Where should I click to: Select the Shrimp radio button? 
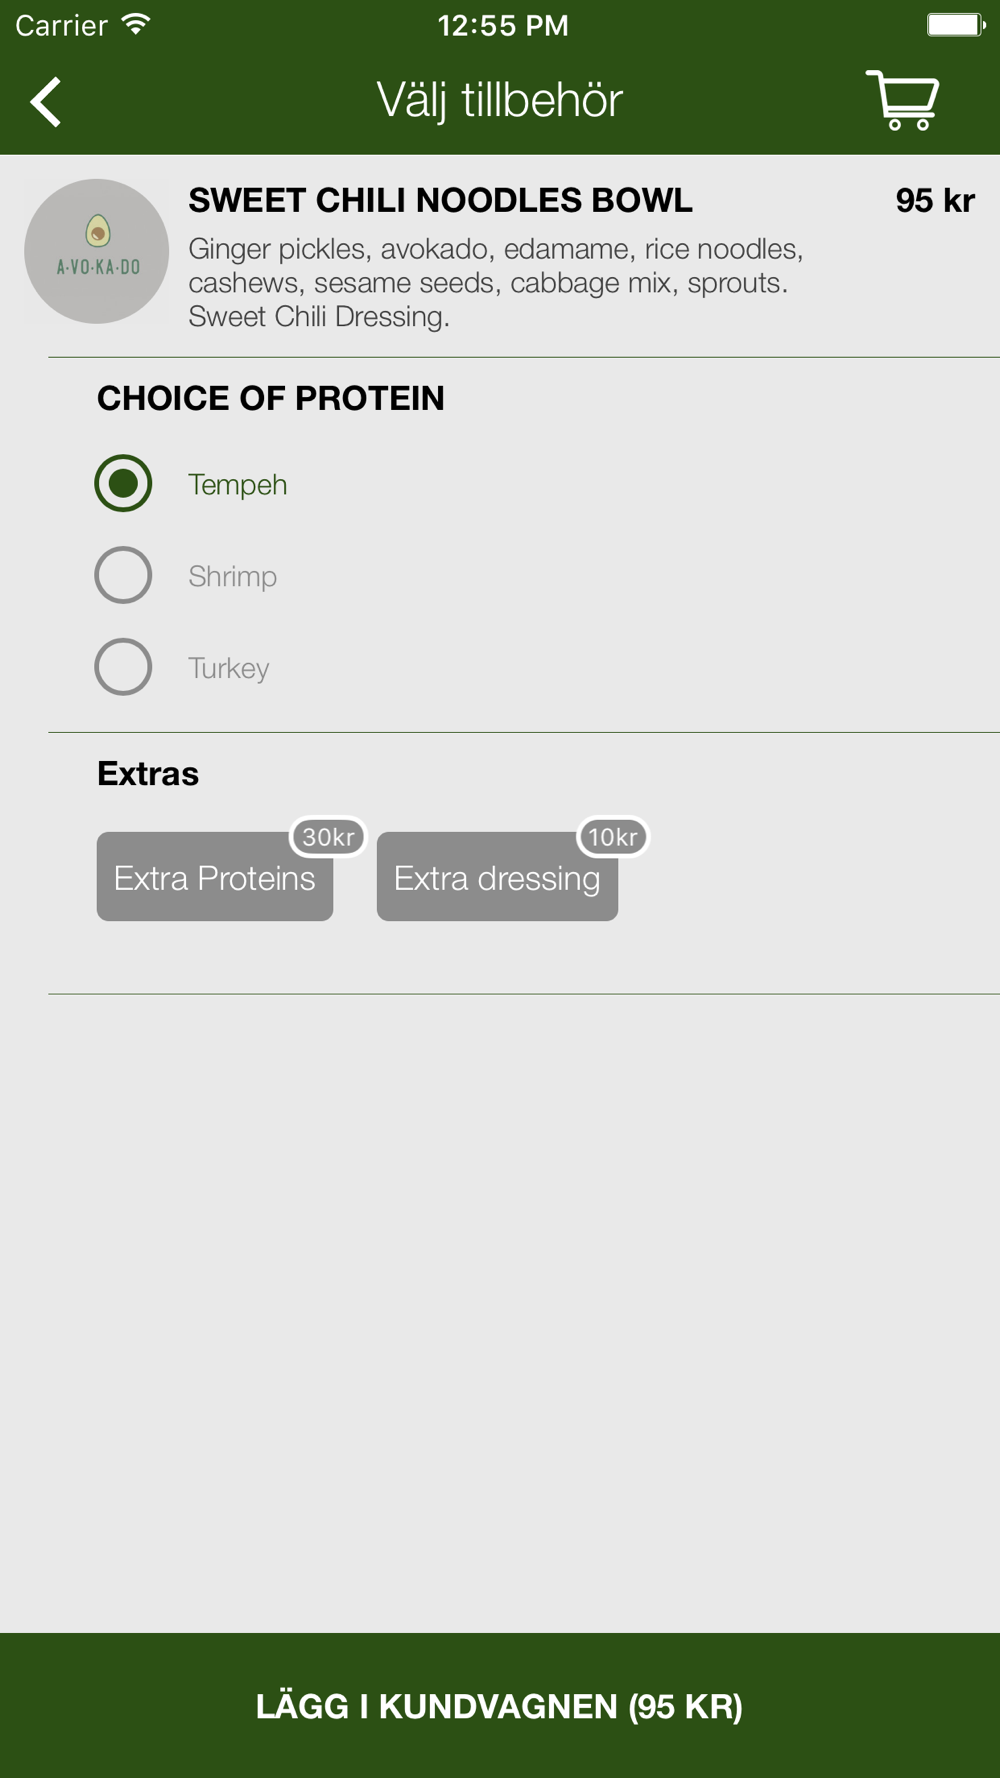pyautogui.click(x=123, y=575)
